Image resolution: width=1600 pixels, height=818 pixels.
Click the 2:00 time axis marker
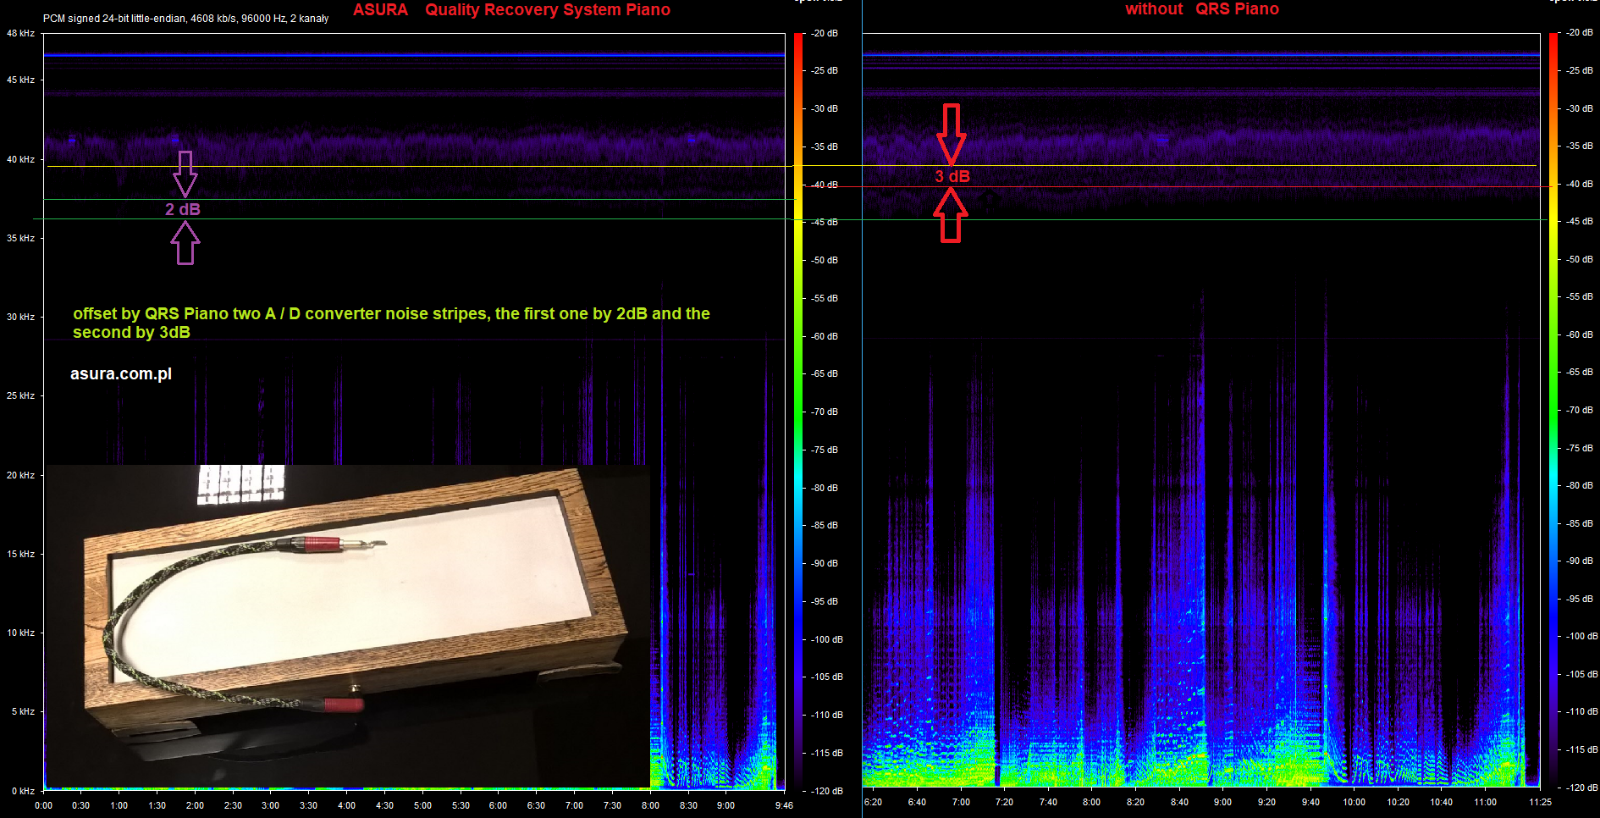195,805
